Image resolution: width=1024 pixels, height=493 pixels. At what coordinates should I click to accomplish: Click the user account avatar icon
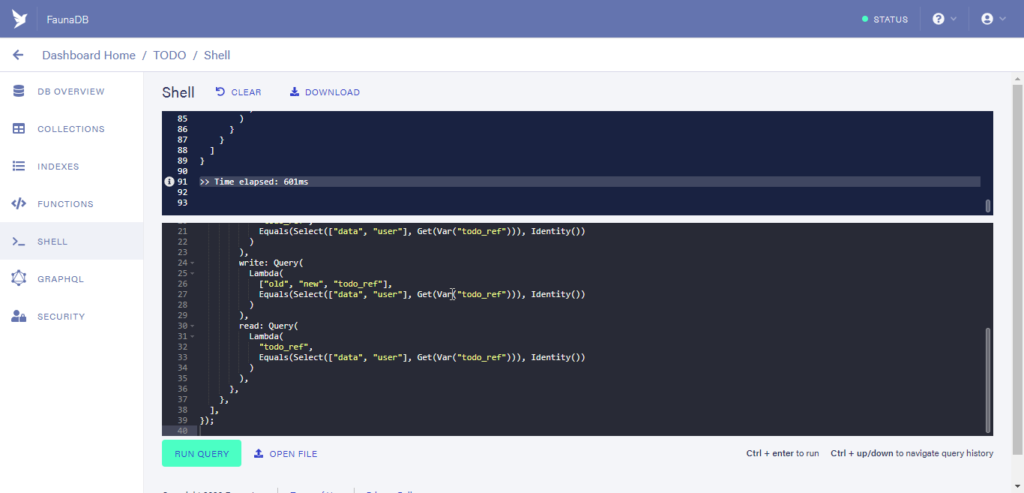pyautogui.click(x=987, y=19)
